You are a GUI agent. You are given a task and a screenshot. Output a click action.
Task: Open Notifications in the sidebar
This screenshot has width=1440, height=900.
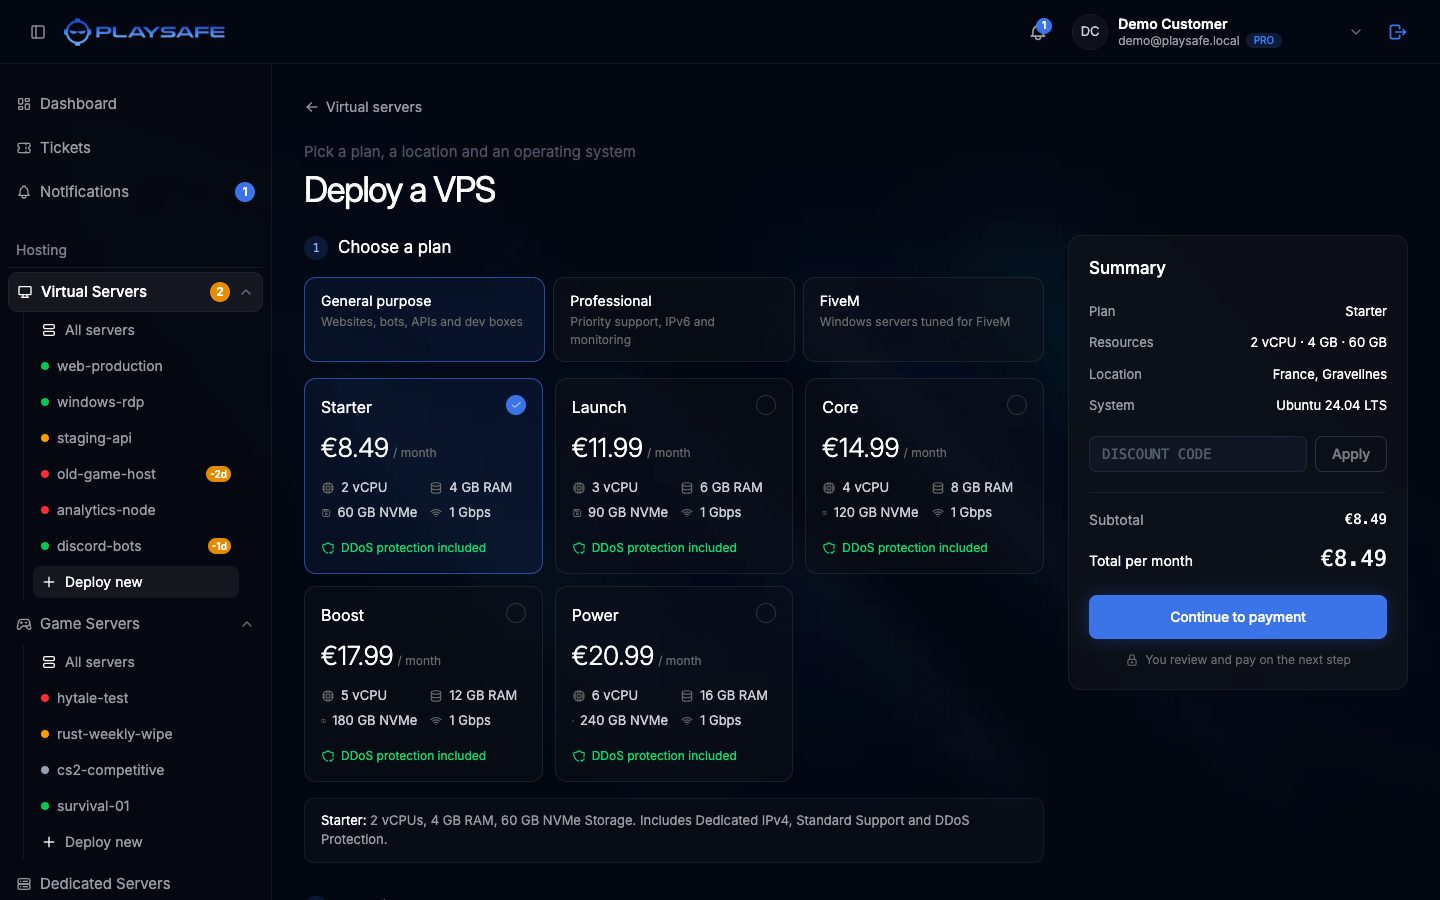pyautogui.click(x=135, y=192)
